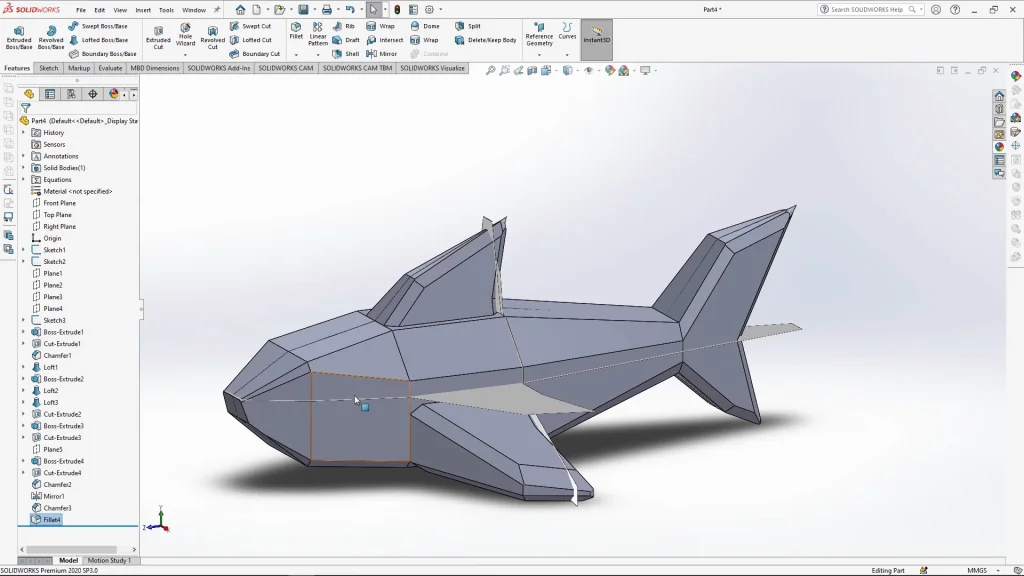Pin the menu bar with pushpin
This screenshot has height=576, width=1024.
click(x=217, y=10)
